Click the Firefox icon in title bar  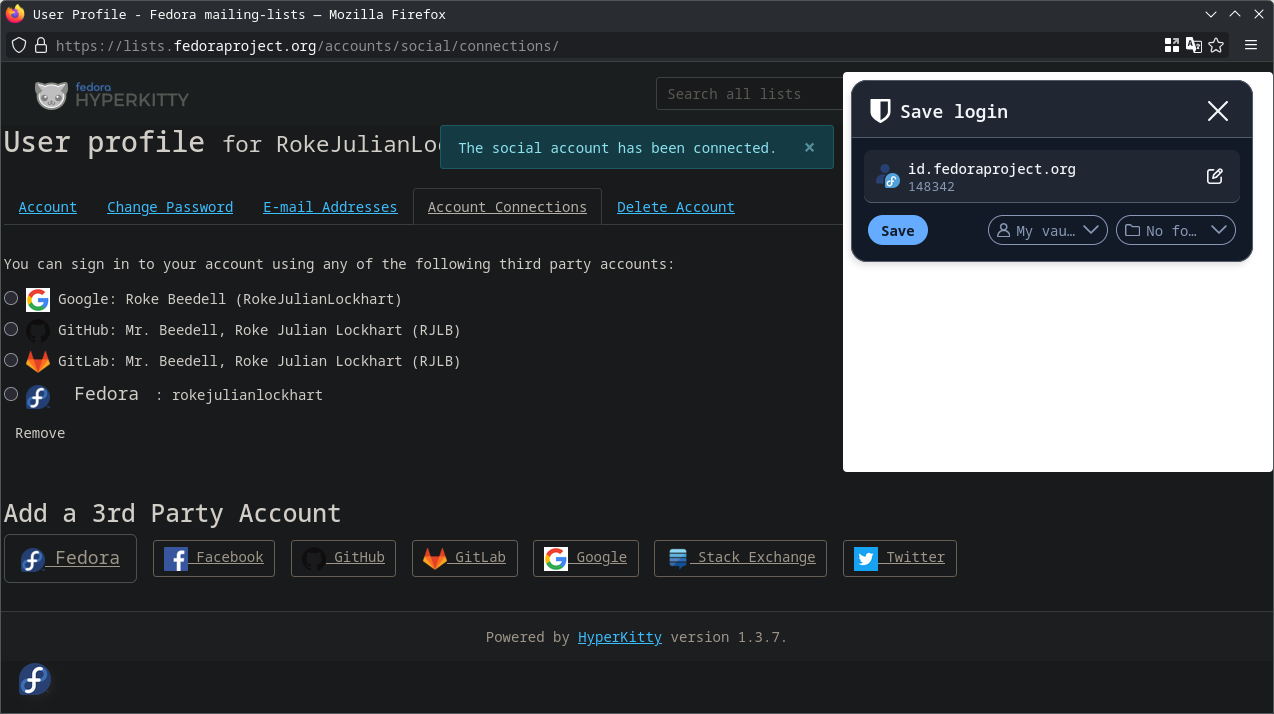[x=15, y=14]
